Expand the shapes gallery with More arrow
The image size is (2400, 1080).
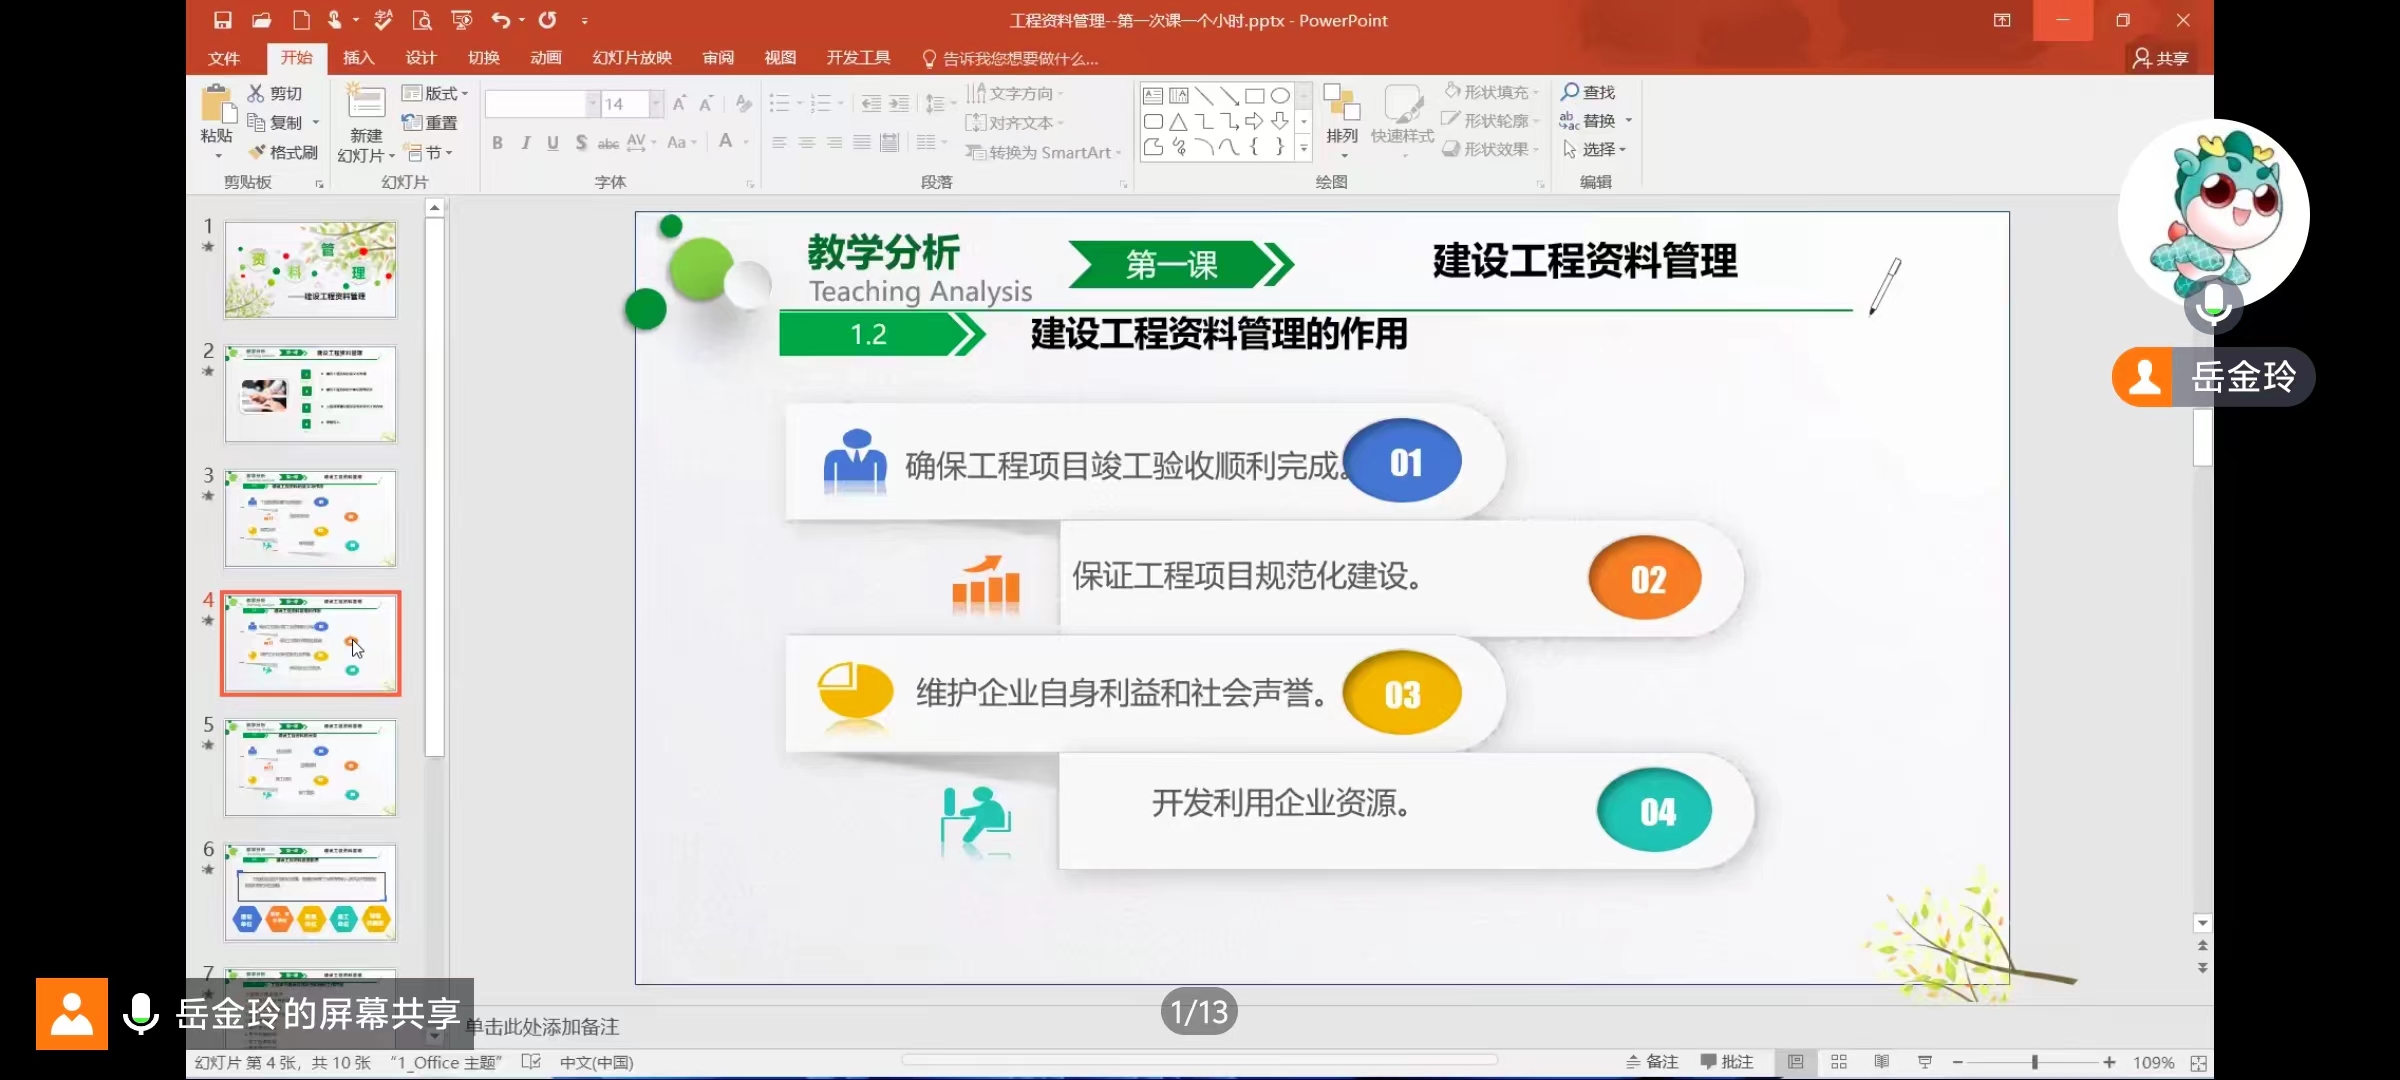click(x=1303, y=147)
